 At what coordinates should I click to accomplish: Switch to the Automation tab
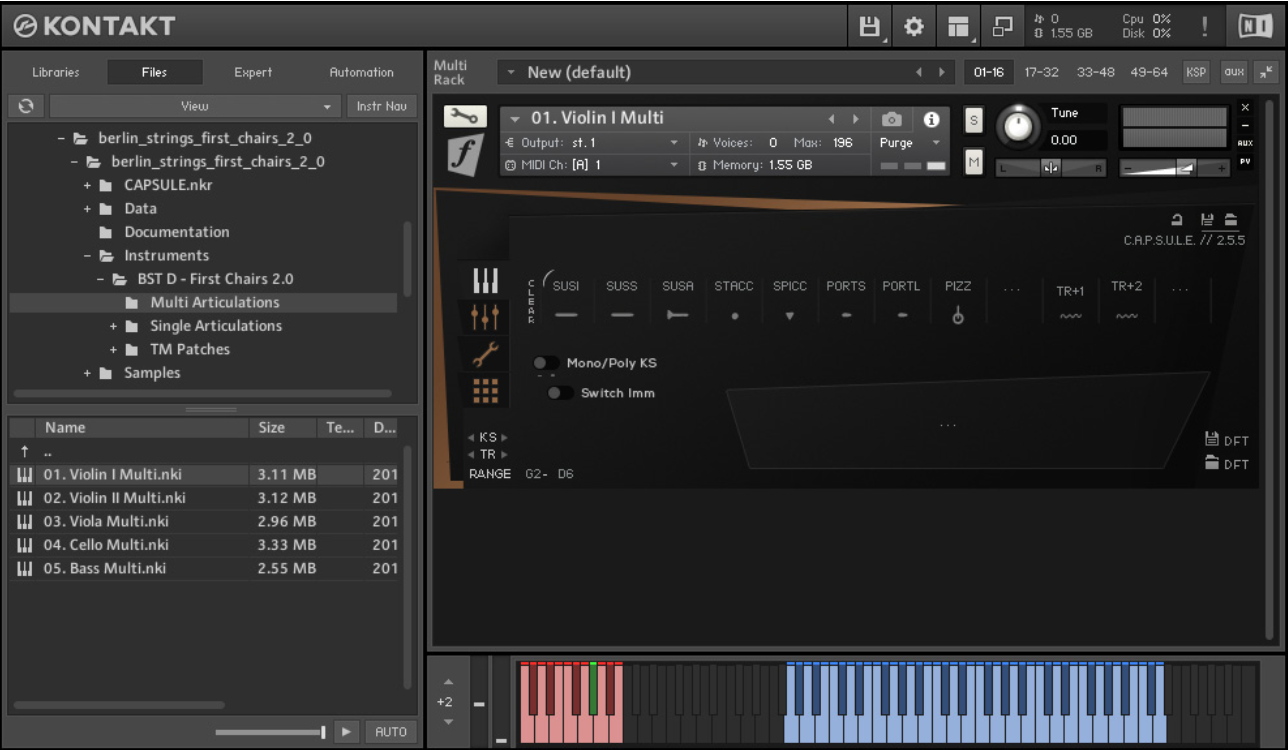click(x=361, y=72)
